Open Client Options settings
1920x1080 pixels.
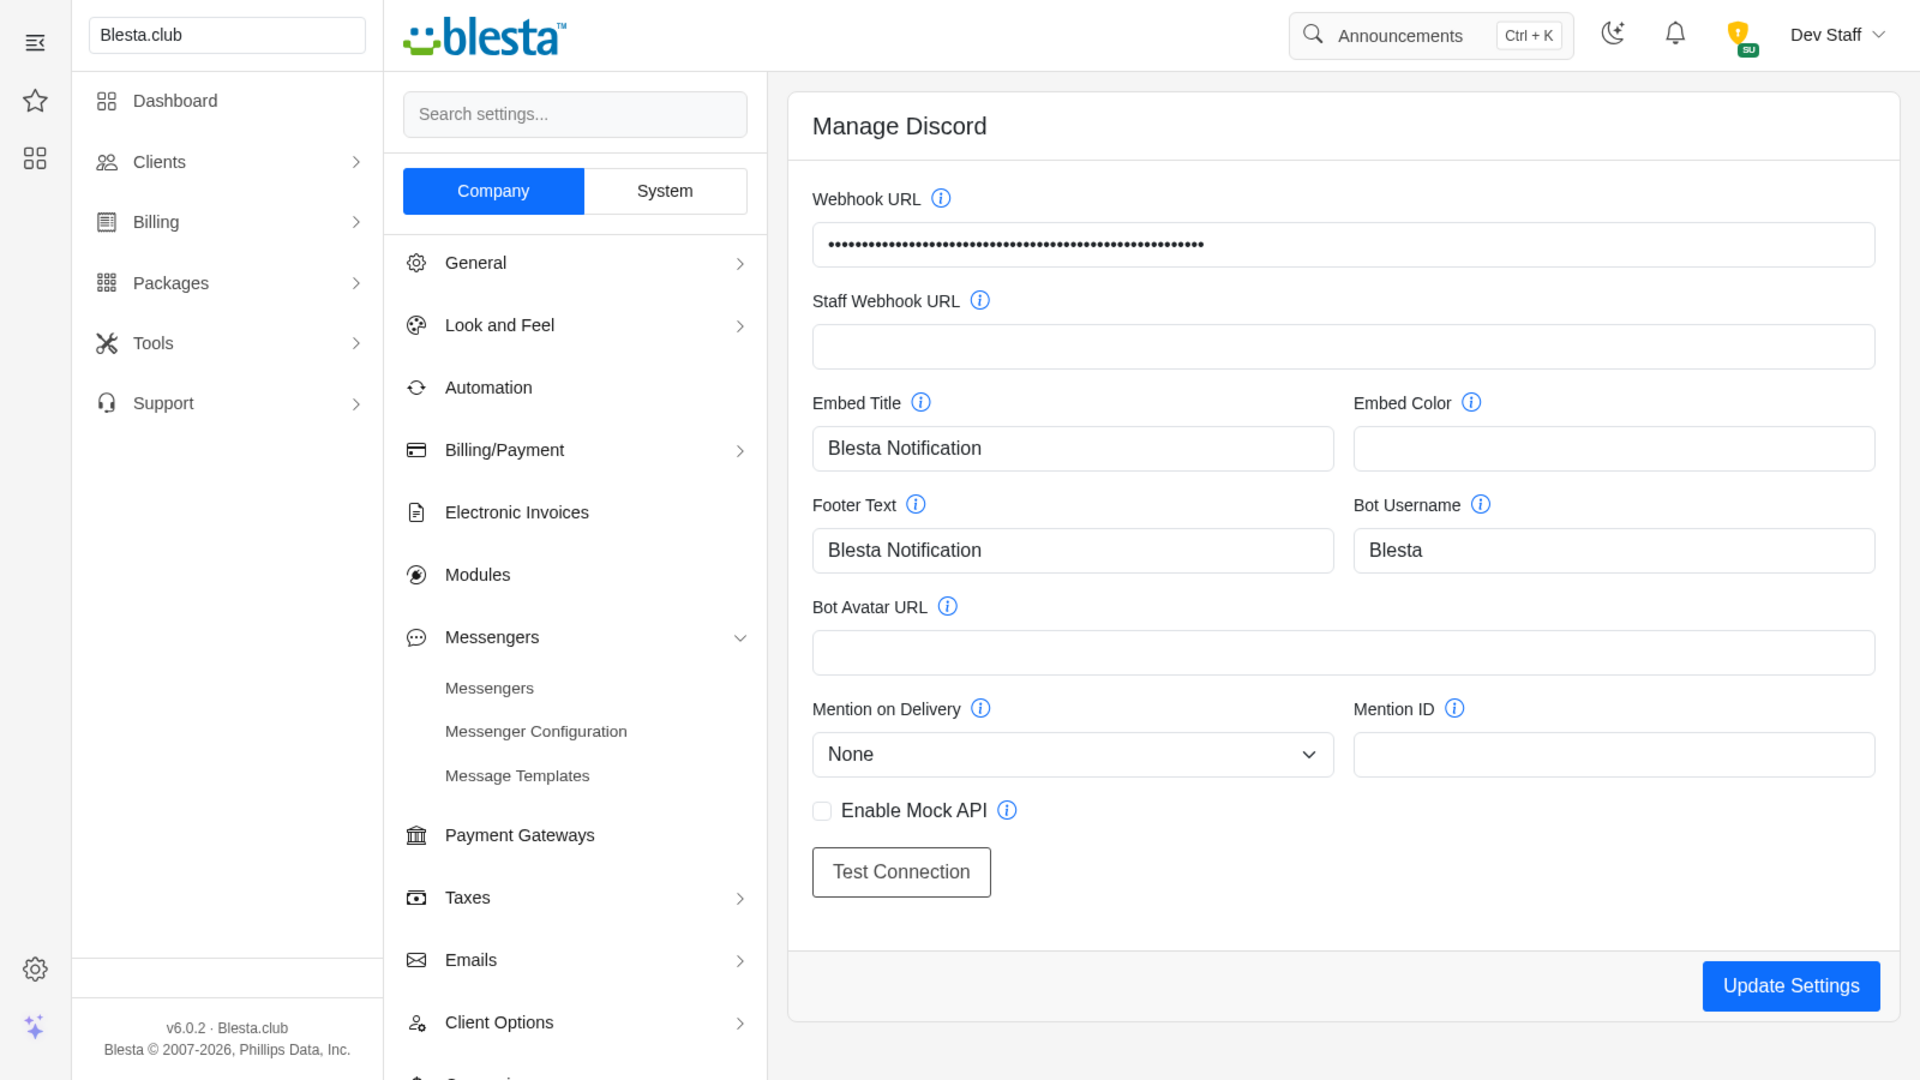click(x=575, y=1023)
